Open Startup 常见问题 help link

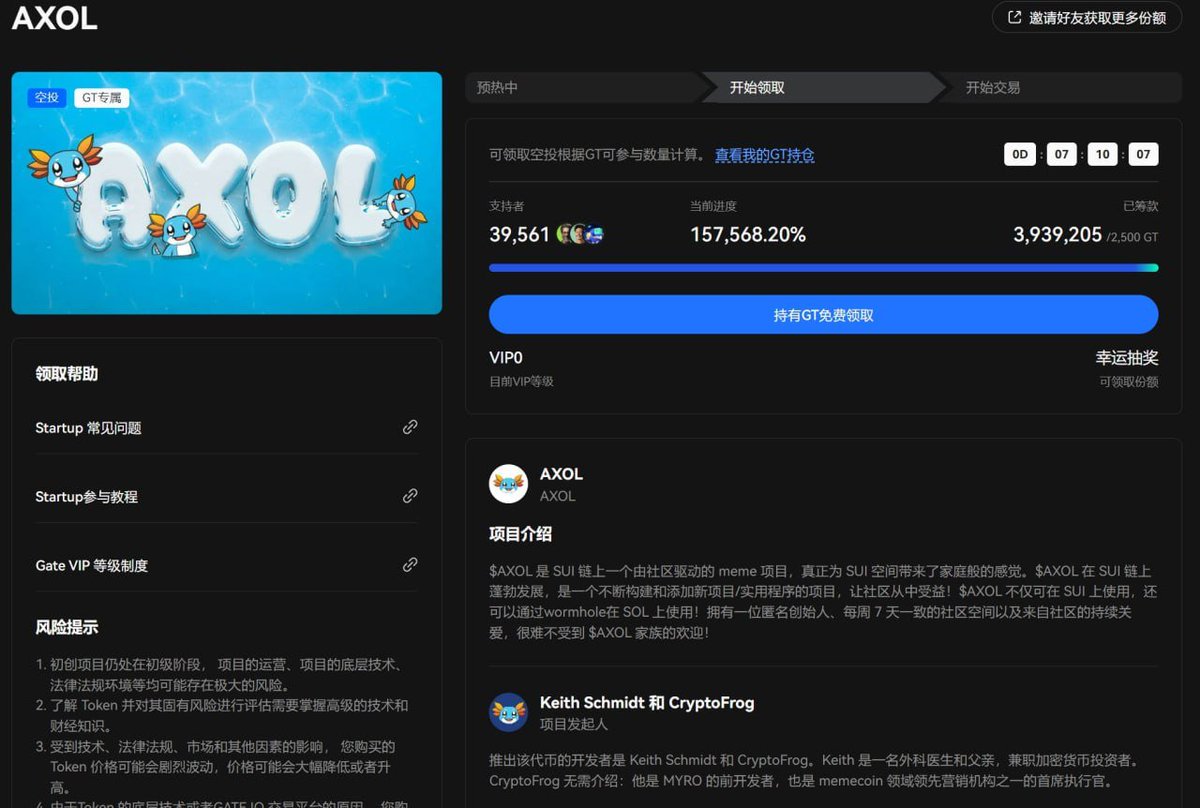pyautogui.click(x=88, y=428)
